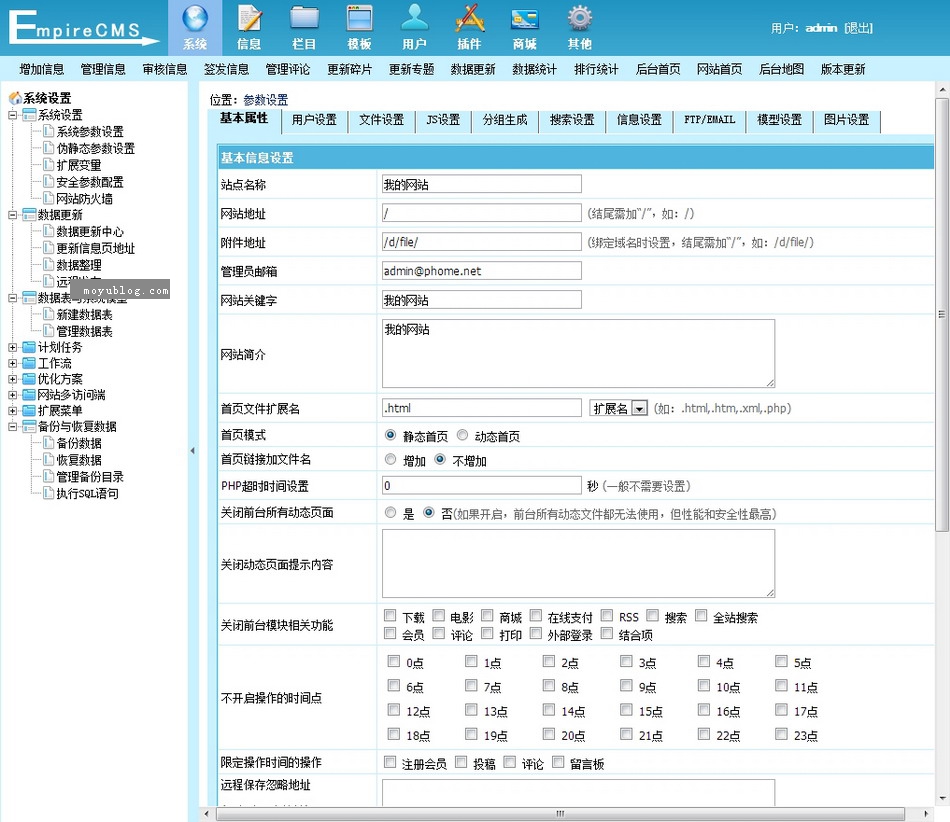Click the page icon beside 执行SQL语句

coord(48,493)
